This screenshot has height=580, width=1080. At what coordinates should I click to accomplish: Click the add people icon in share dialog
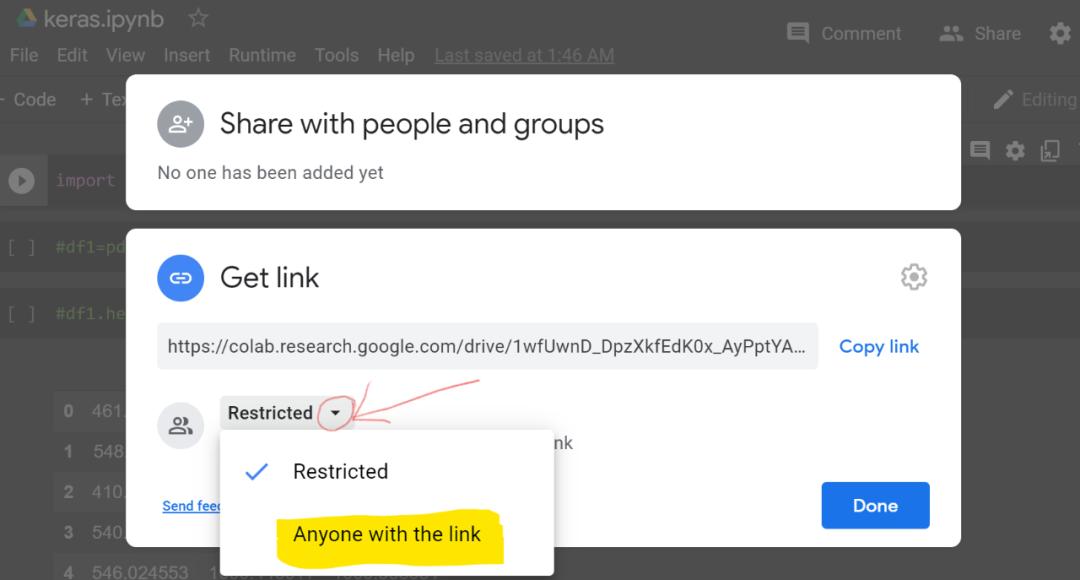[180, 124]
